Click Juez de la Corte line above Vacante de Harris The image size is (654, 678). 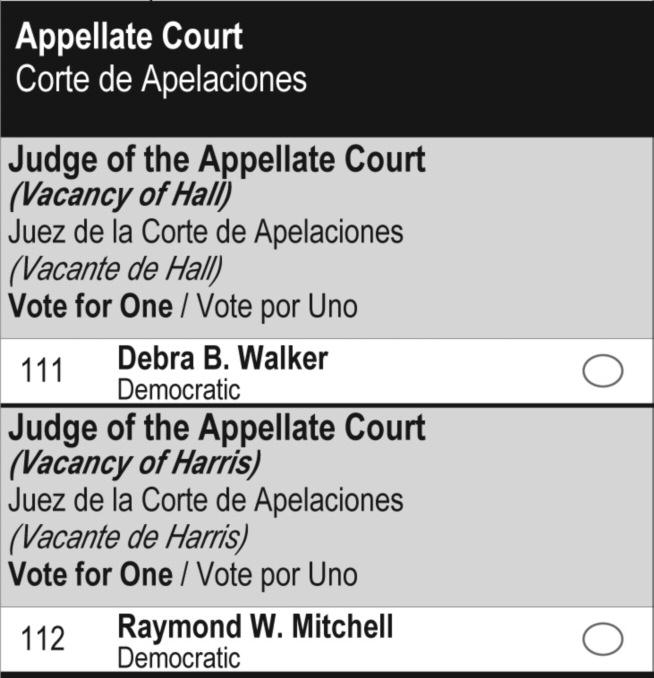pos(206,501)
